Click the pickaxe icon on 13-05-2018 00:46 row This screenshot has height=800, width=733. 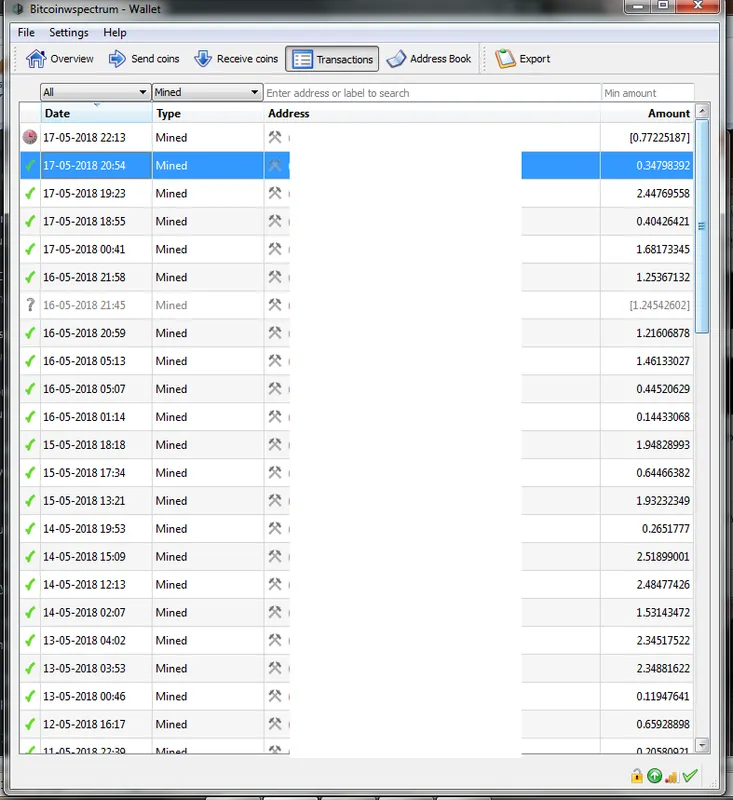tap(275, 695)
